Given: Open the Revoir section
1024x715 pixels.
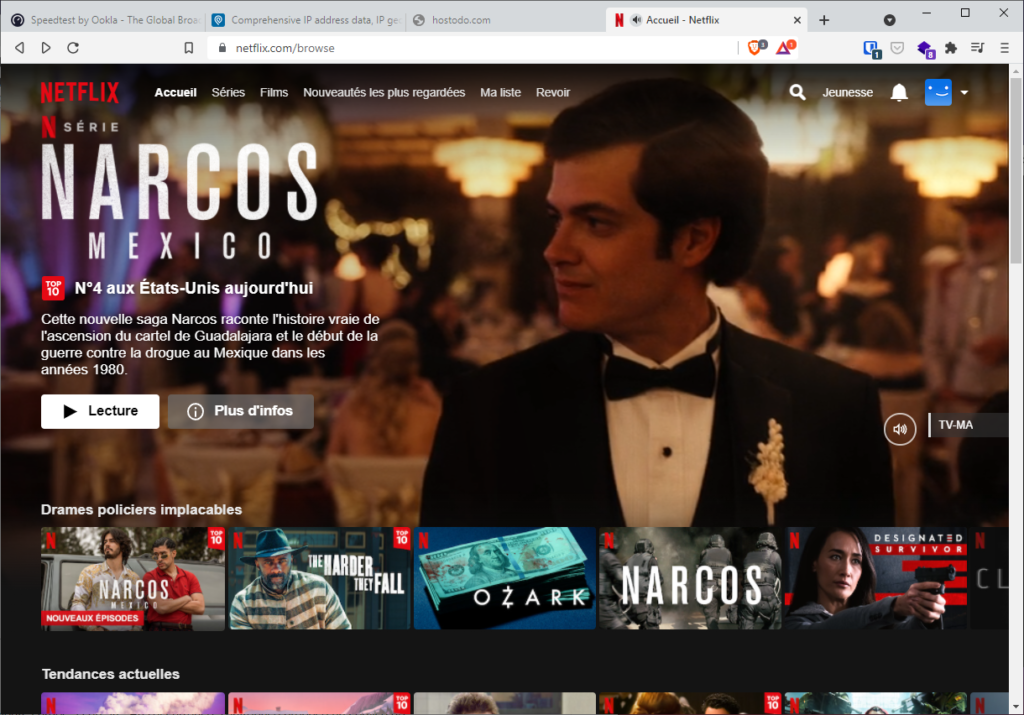Looking at the screenshot, I should point(552,93).
